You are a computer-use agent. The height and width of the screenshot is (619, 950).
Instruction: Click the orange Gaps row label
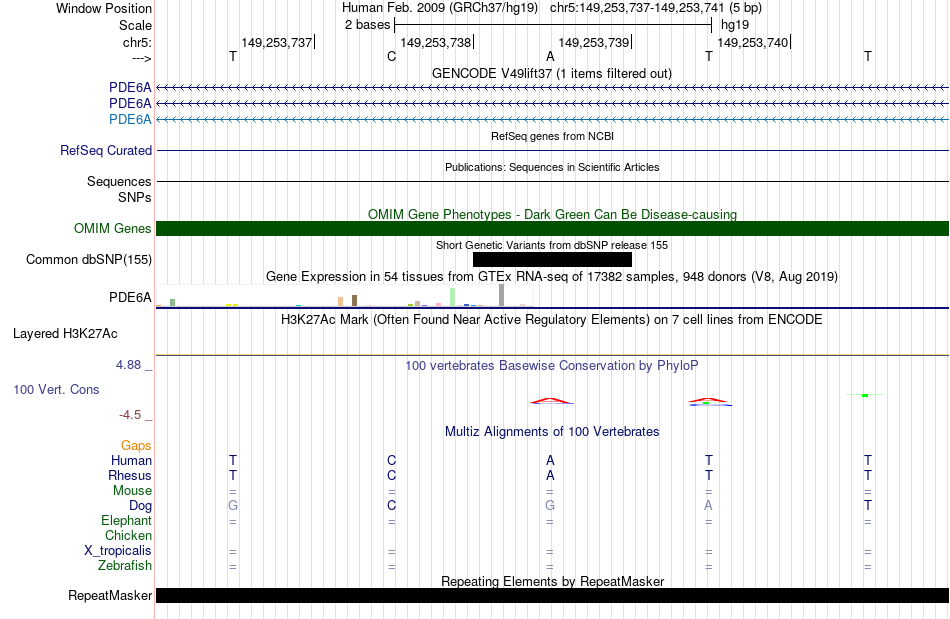coord(136,446)
